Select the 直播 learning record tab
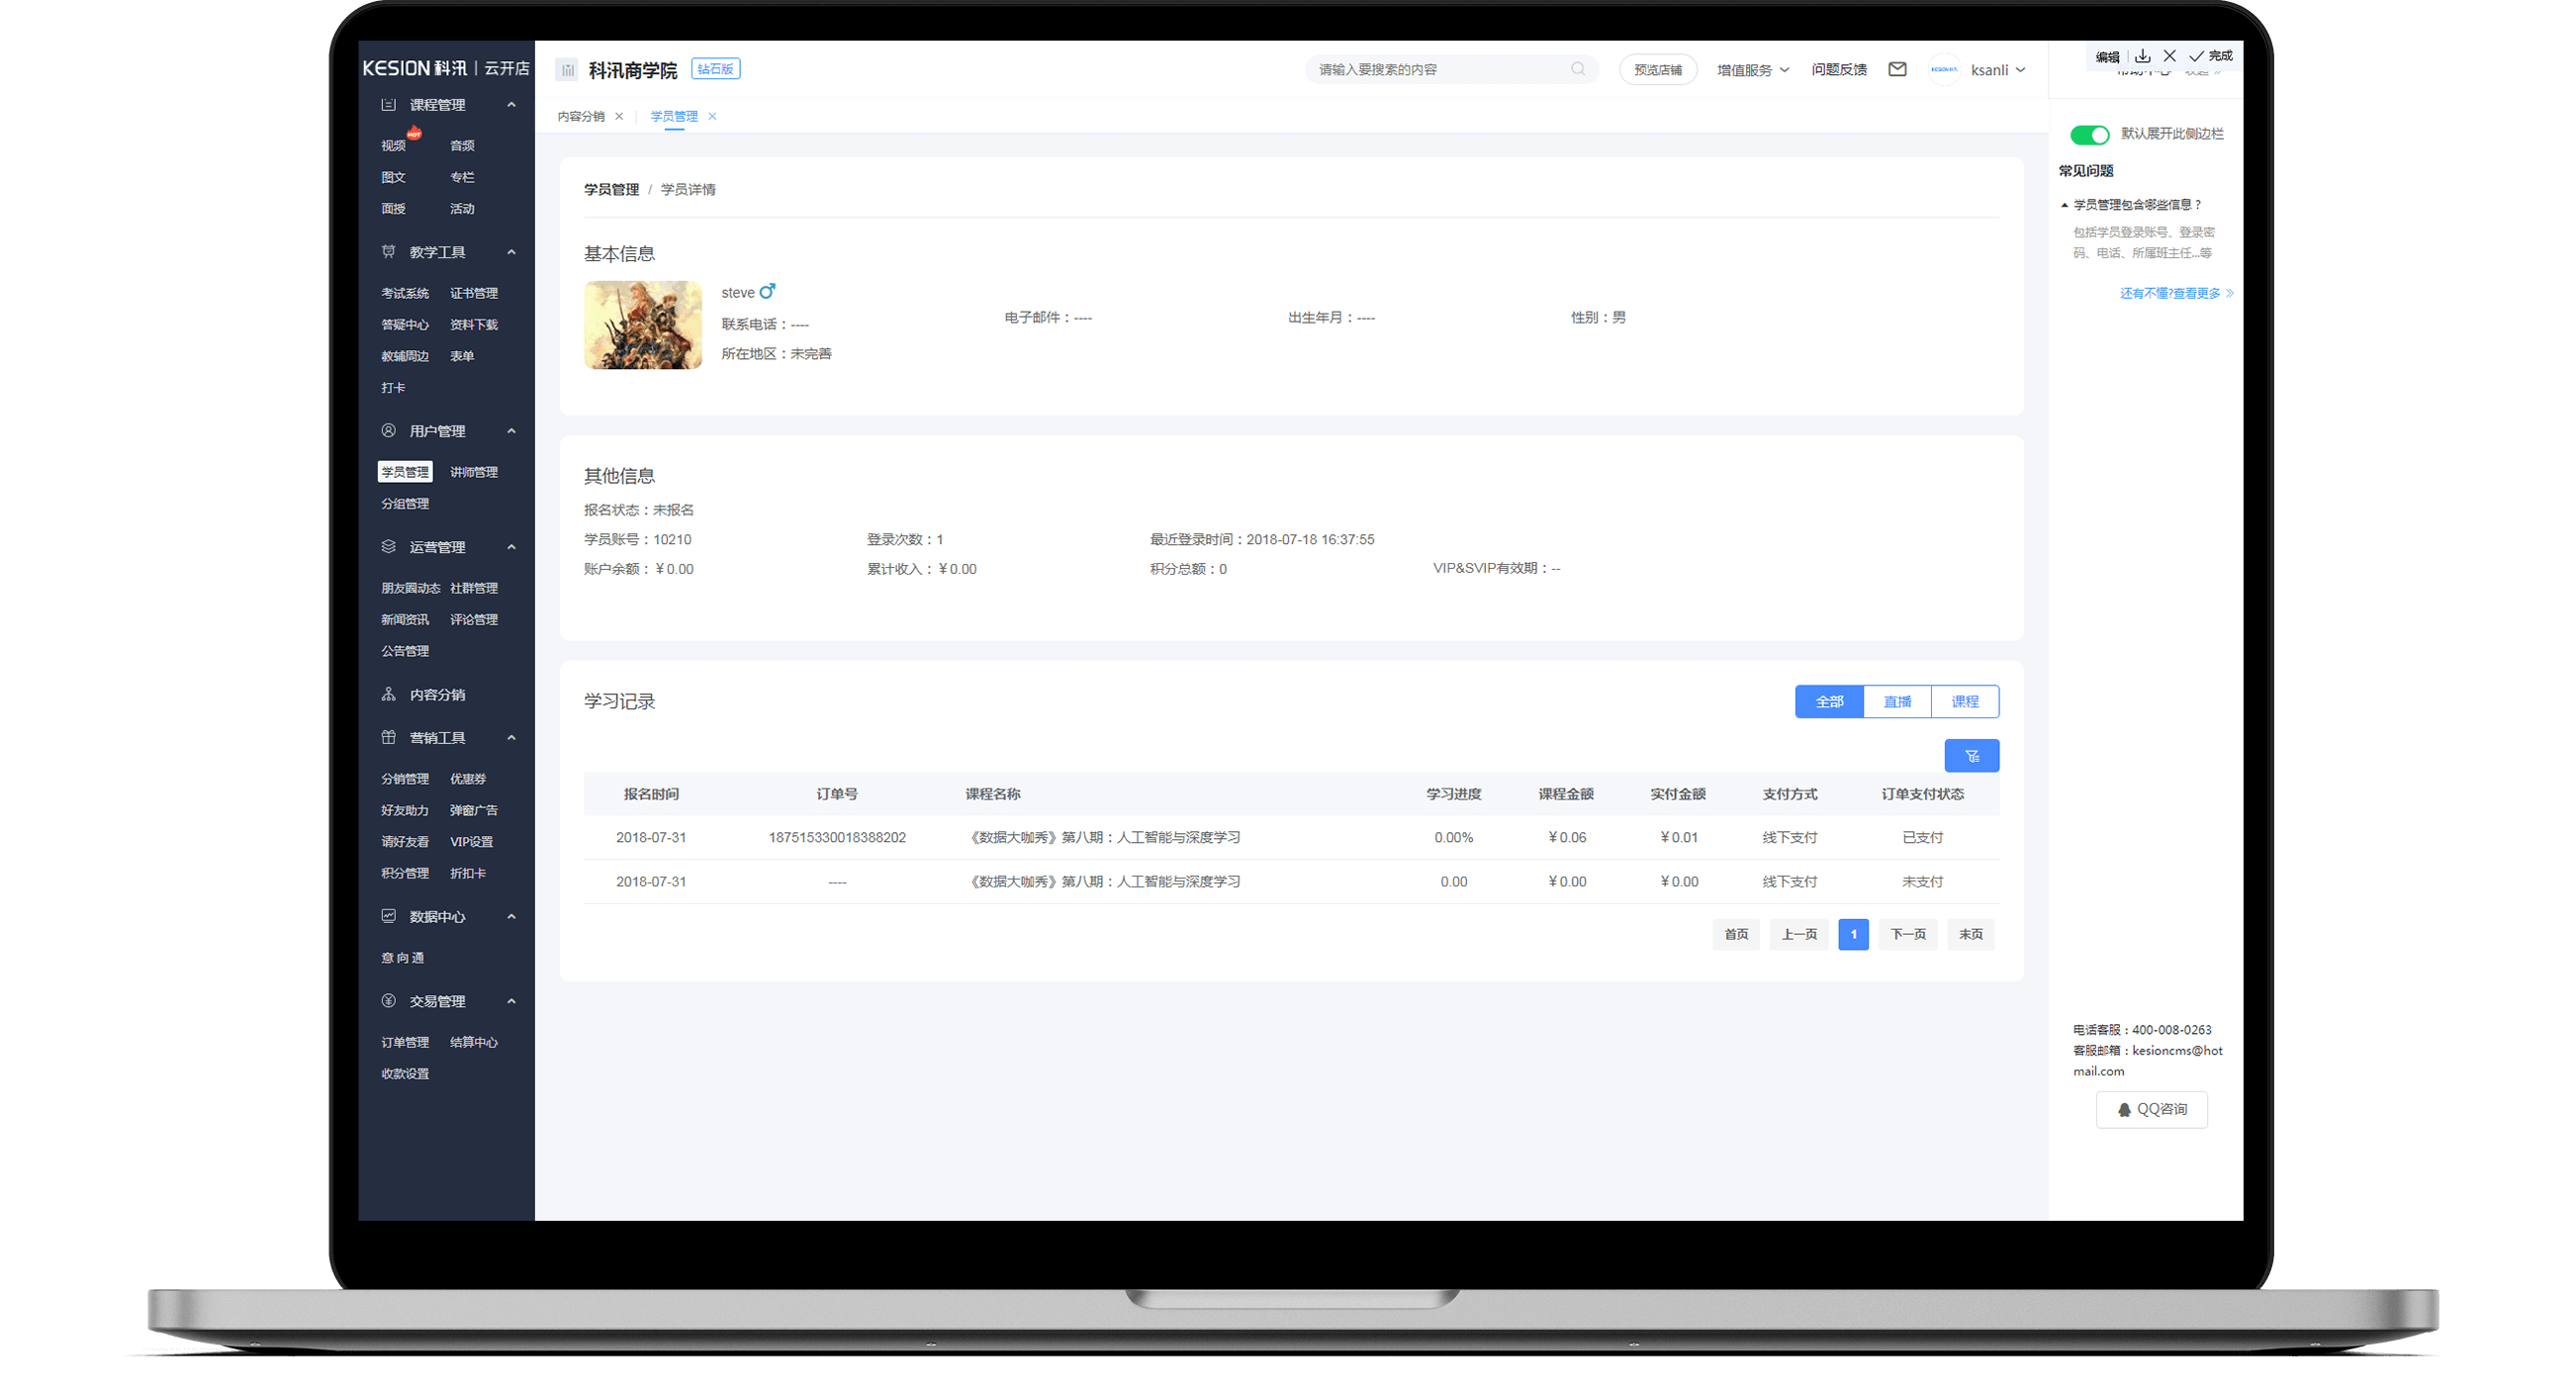The width and height of the screenshot is (2576, 1392). [1897, 701]
